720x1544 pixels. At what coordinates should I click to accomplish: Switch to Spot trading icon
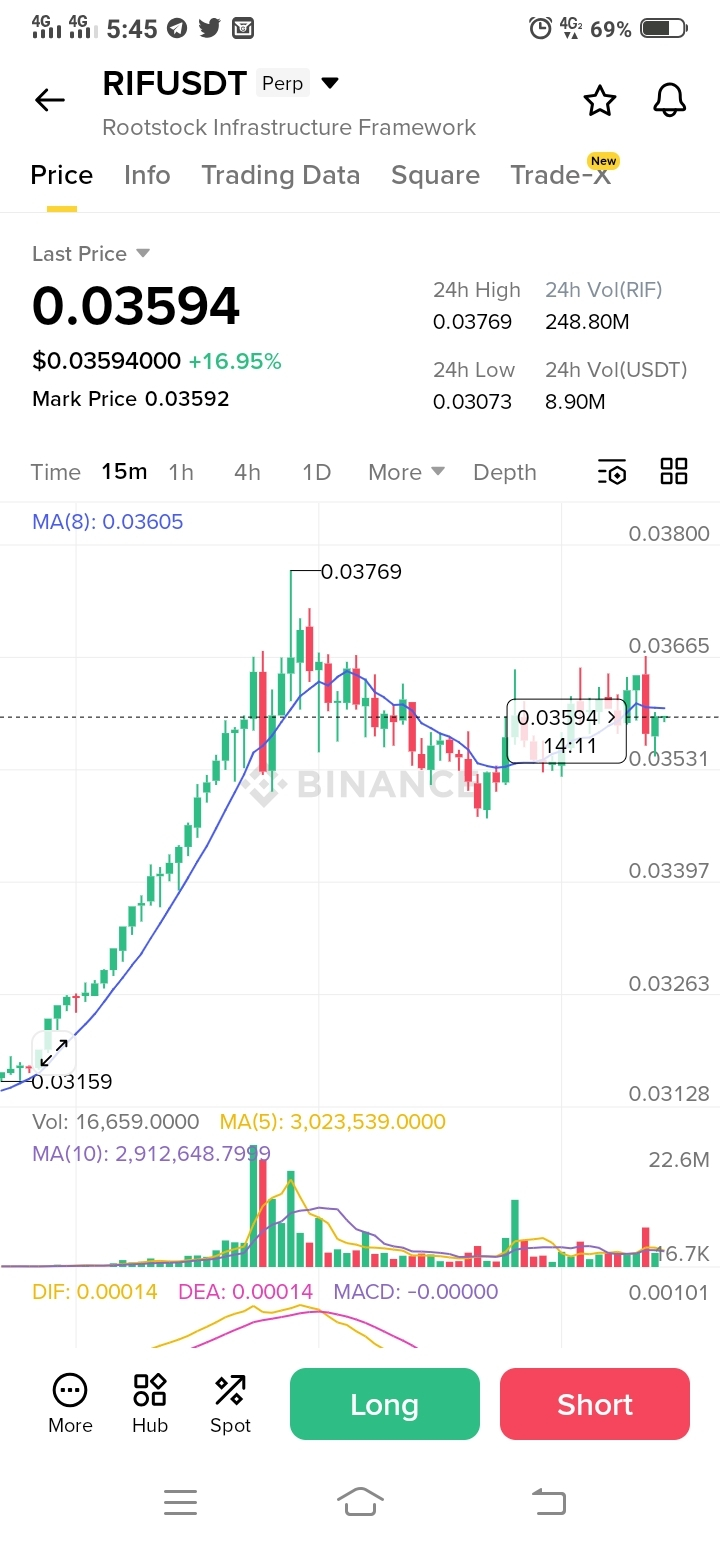(x=230, y=1403)
